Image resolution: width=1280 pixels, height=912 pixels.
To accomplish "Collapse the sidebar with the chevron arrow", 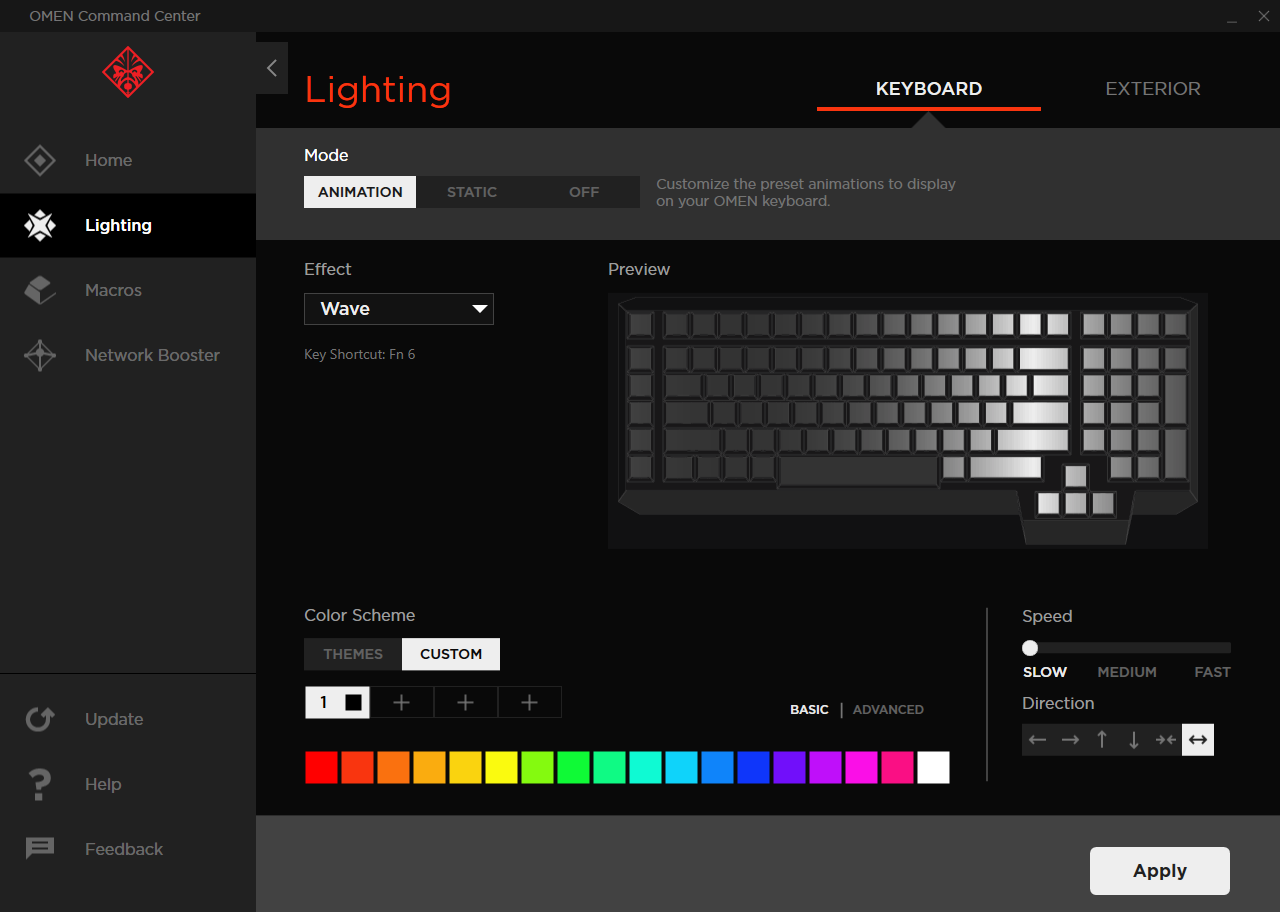I will (272, 68).
